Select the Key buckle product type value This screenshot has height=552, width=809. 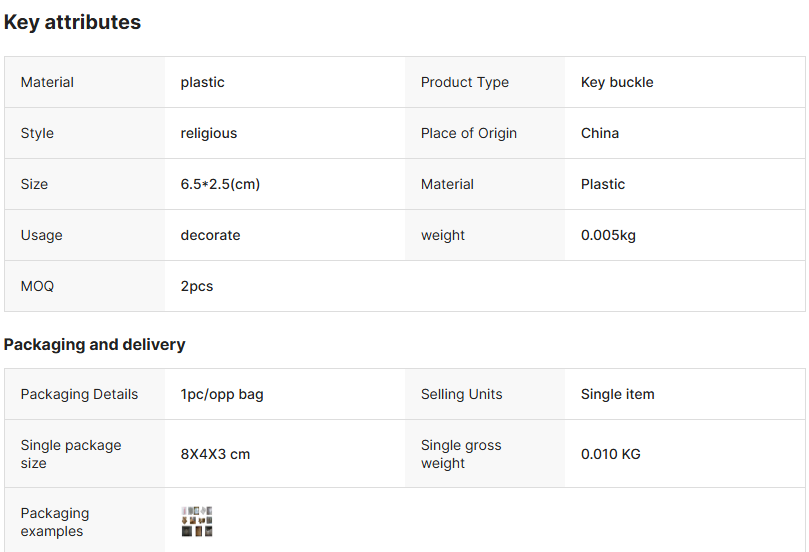(617, 82)
